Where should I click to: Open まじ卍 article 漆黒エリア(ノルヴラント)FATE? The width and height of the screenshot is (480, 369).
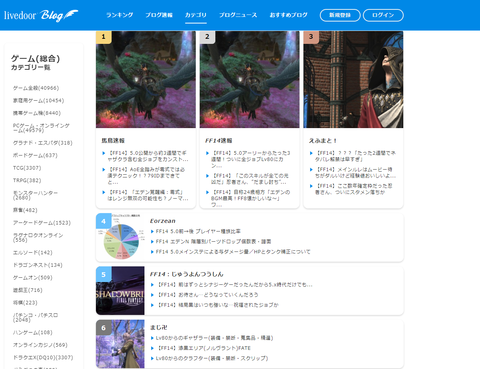tap(204, 348)
